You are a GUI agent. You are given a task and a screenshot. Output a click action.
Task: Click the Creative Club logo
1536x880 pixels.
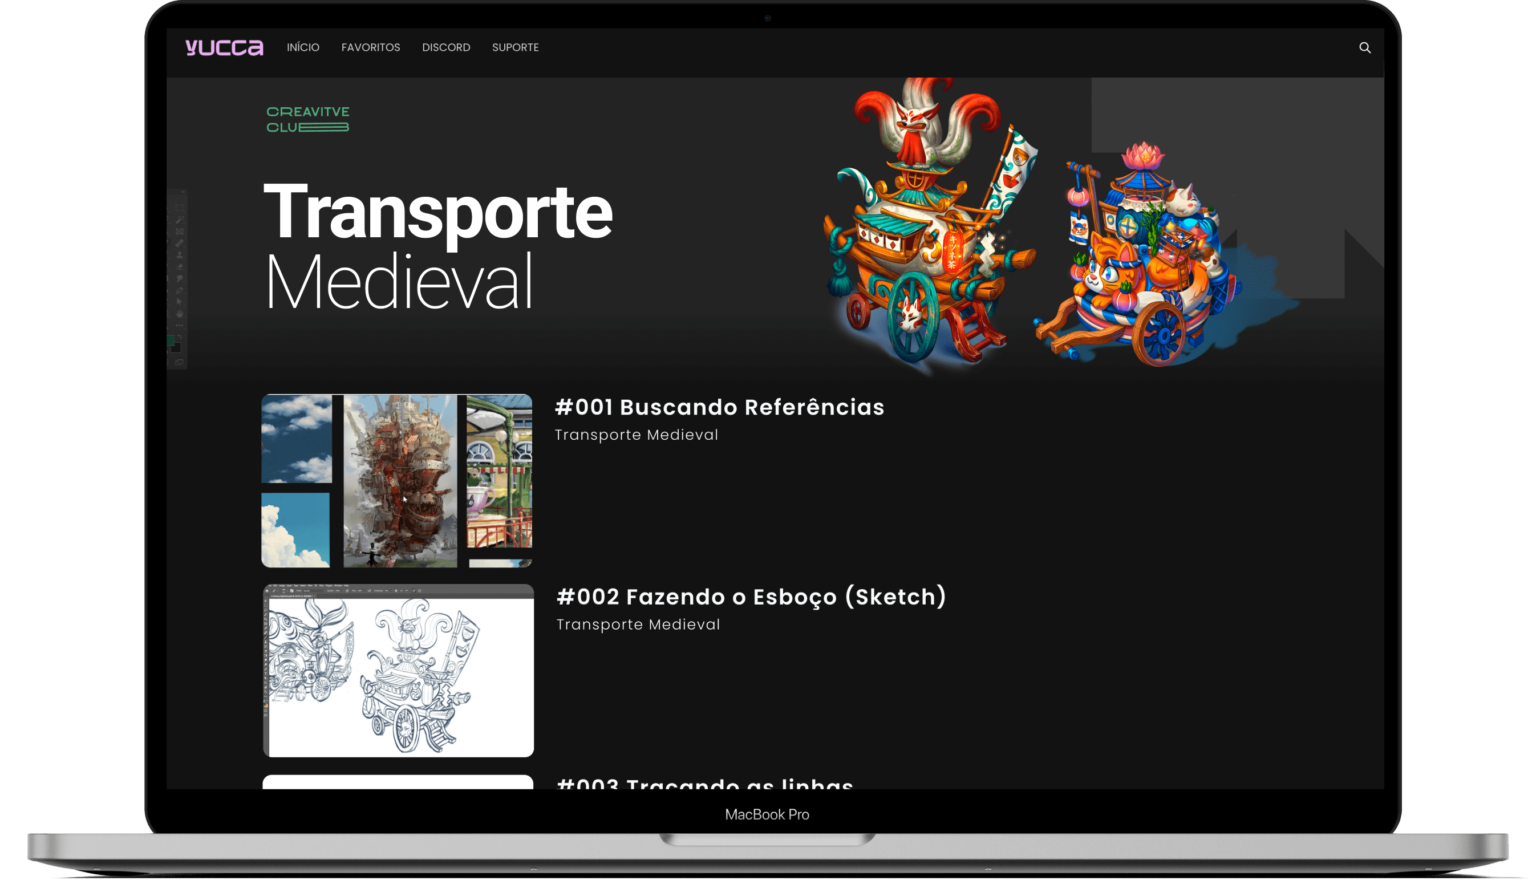(307, 118)
